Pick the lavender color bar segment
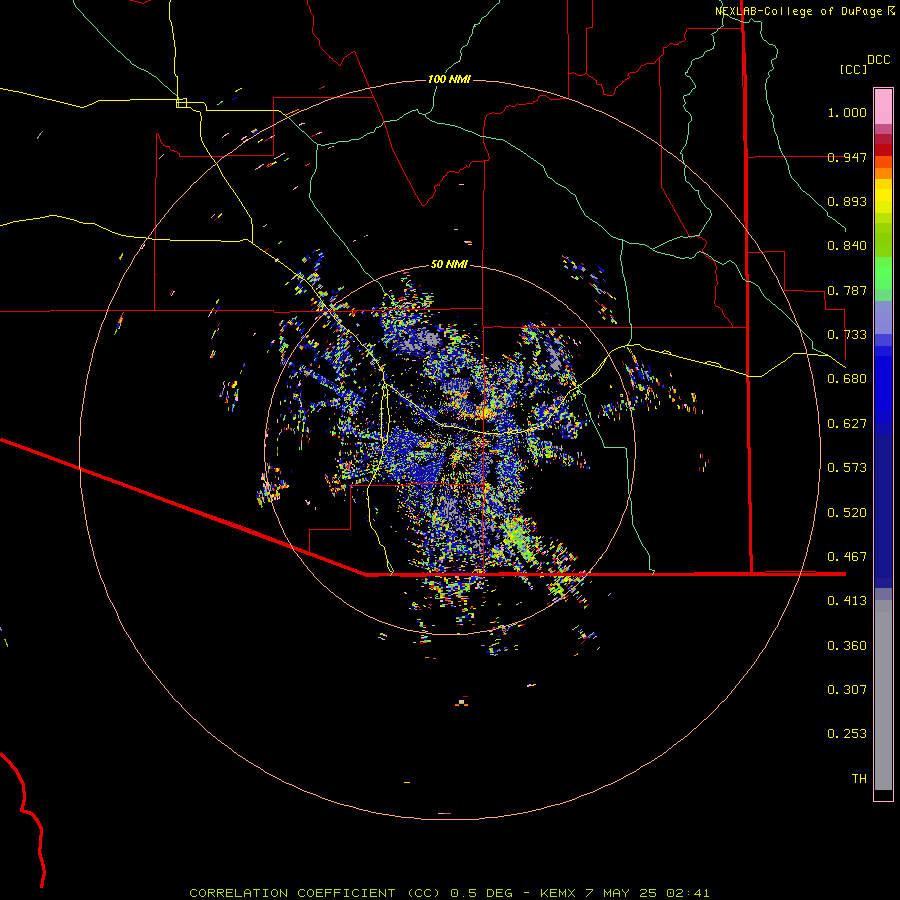This screenshot has height=900, width=900. tap(883, 317)
